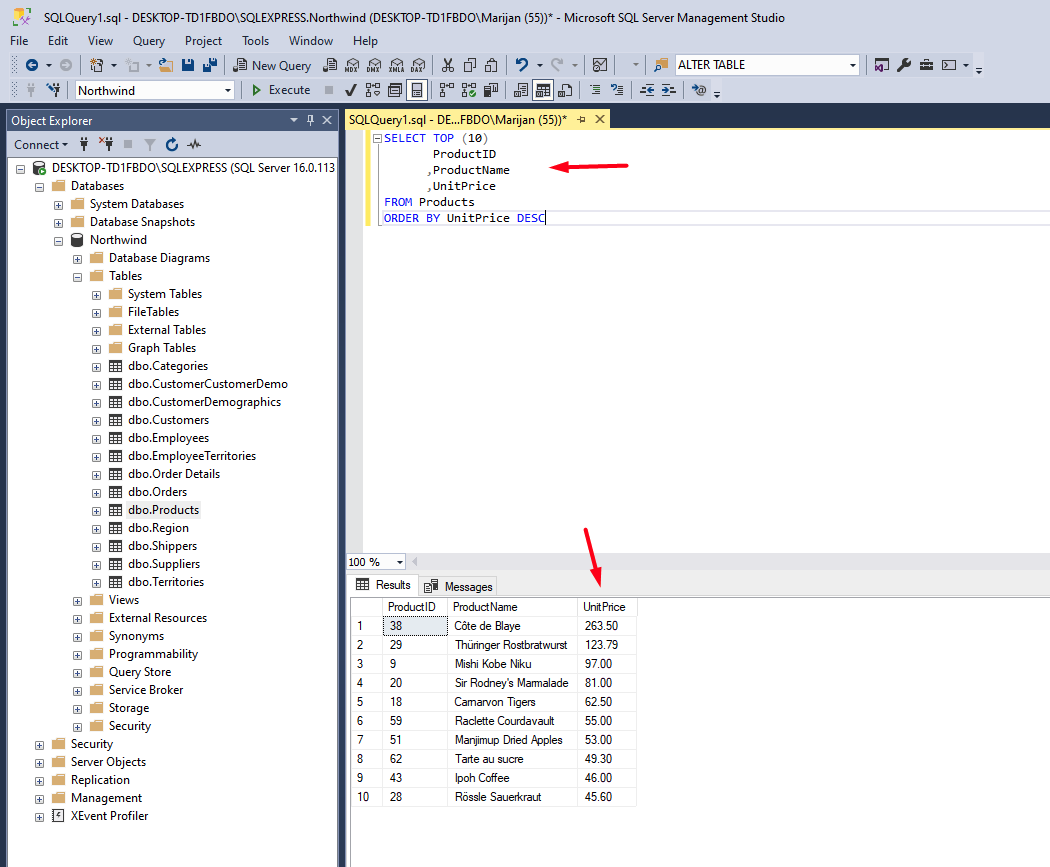Click the New Query toolbar button
Viewport: 1050px width, 867px height.
coord(272,65)
